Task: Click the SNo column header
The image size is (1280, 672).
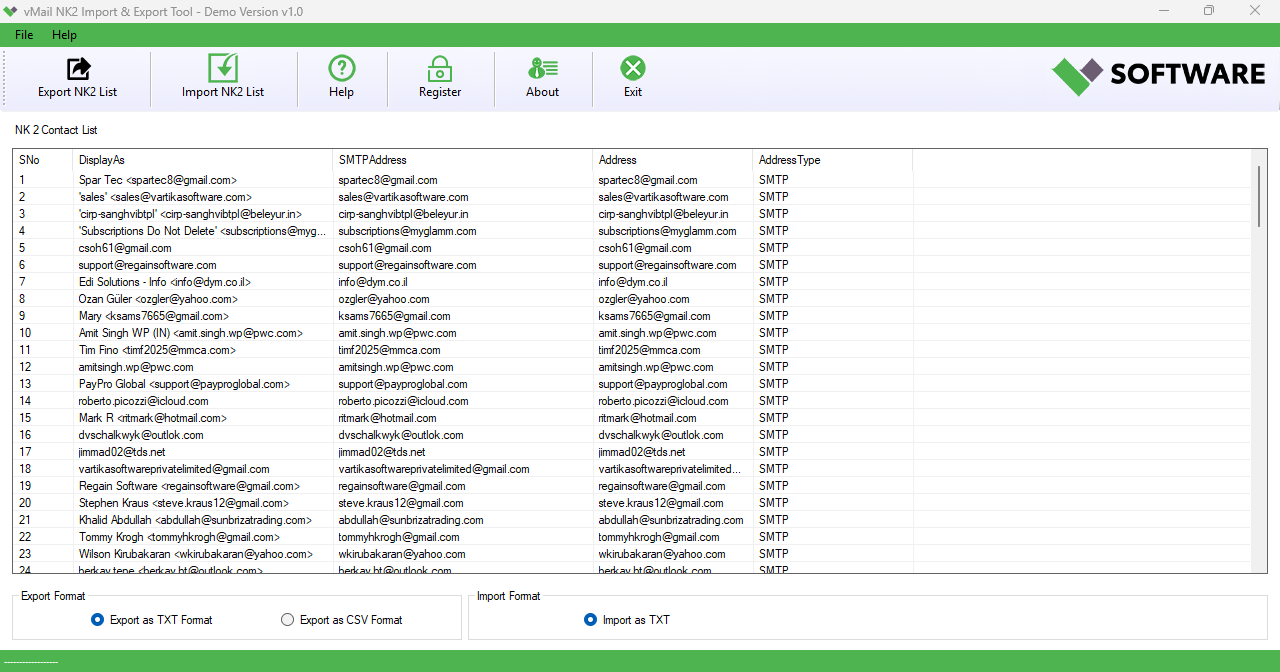Action: click(38, 160)
